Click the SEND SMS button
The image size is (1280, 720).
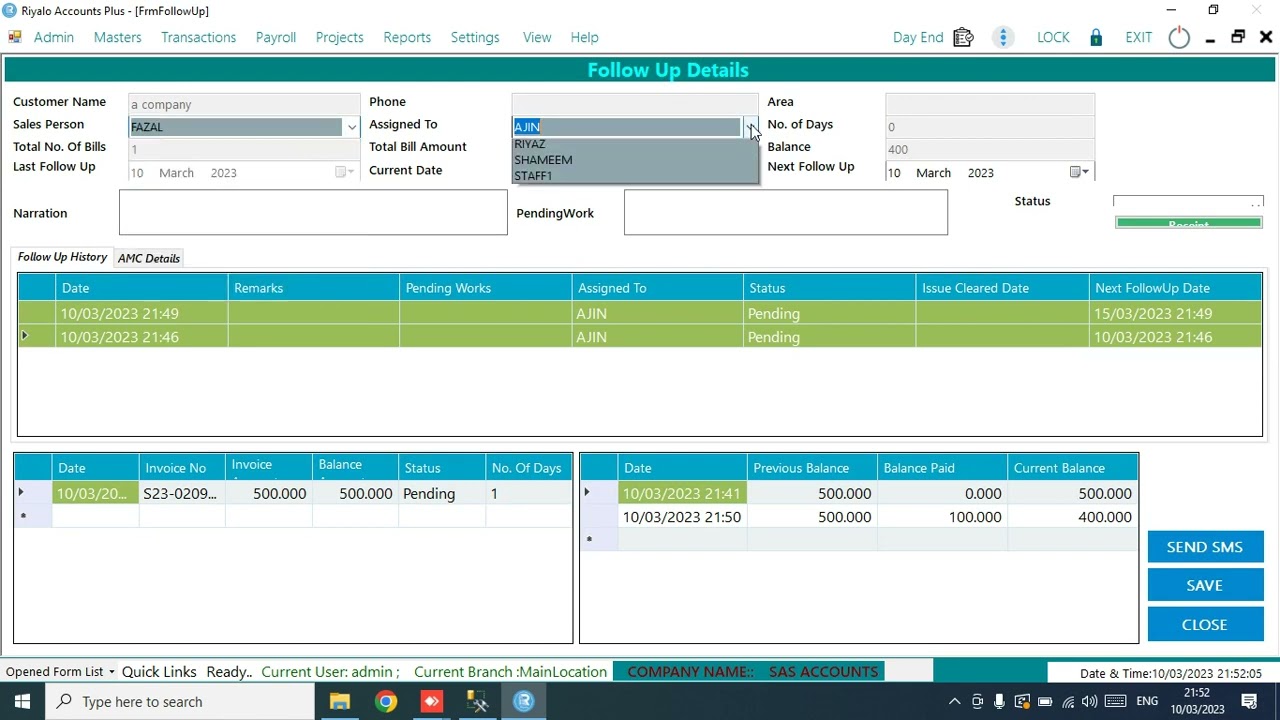coord(1204,547)
